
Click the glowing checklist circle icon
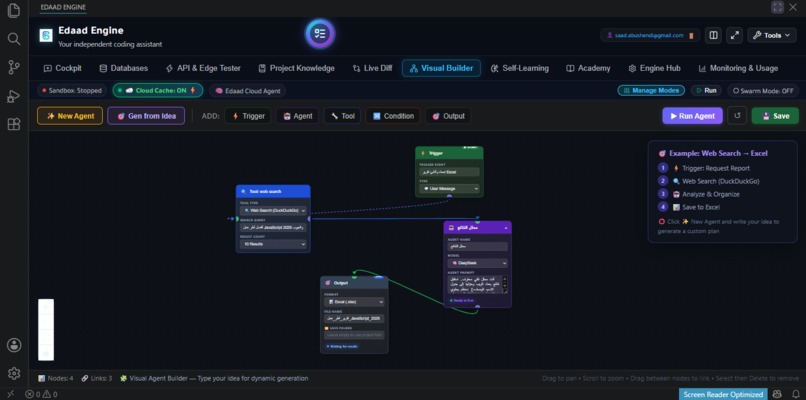click(x=320, y=34)
